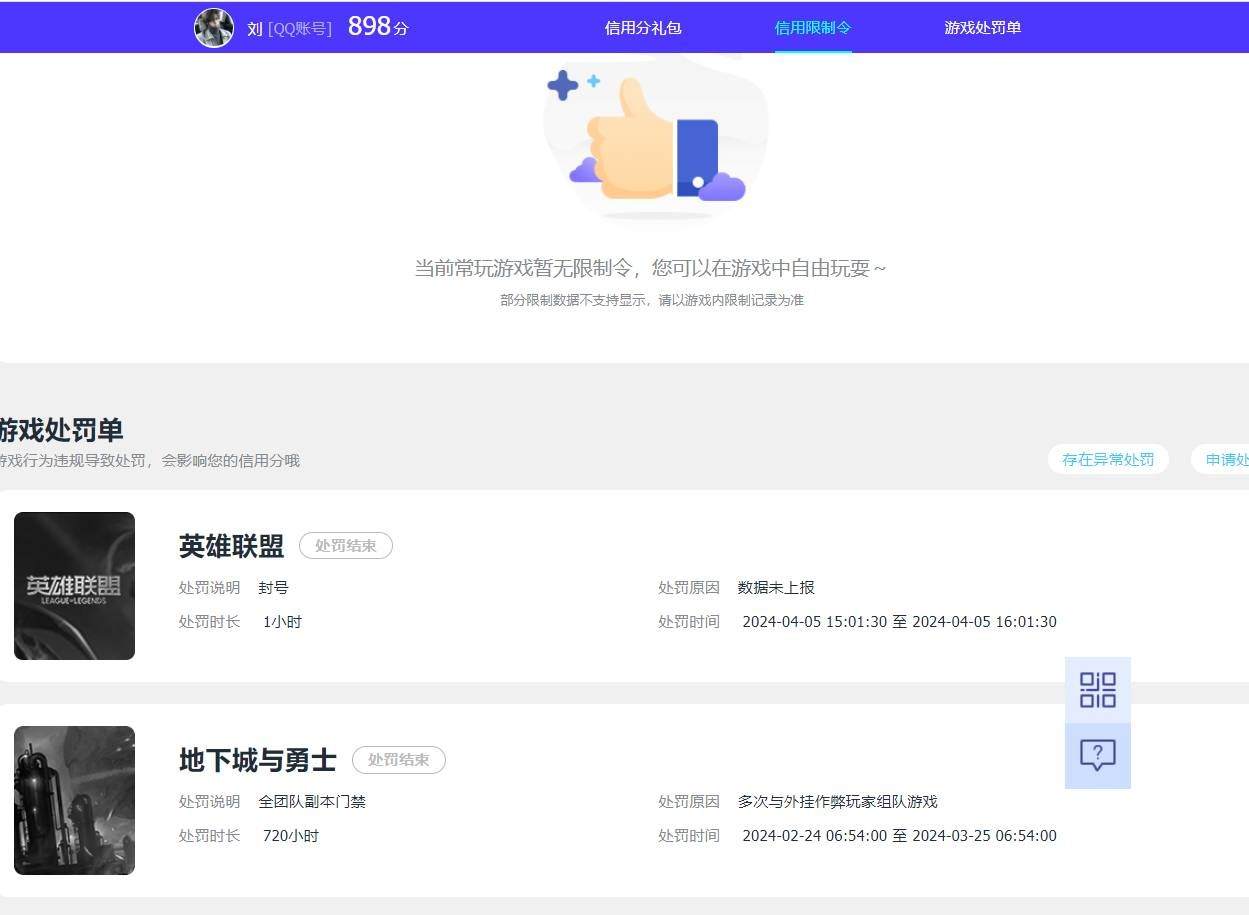
Task: Click the 多次与外挂作弊玩家组队游戏 reason text
Action: (x=837, y=802)
